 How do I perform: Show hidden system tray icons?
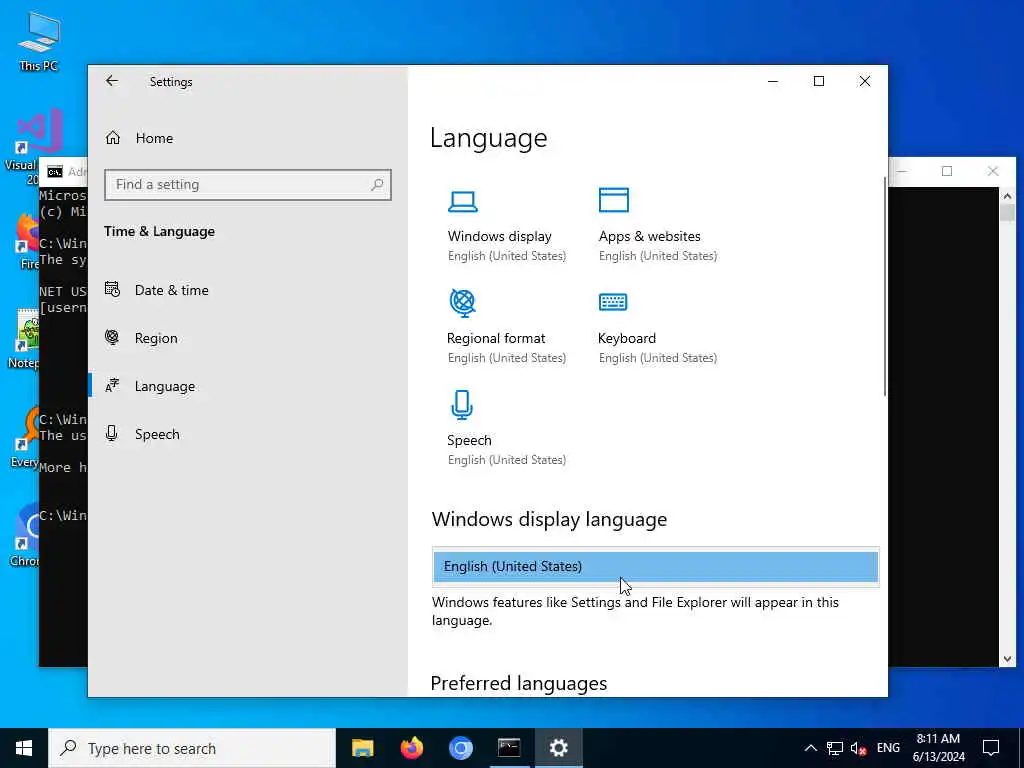(810, 748)
